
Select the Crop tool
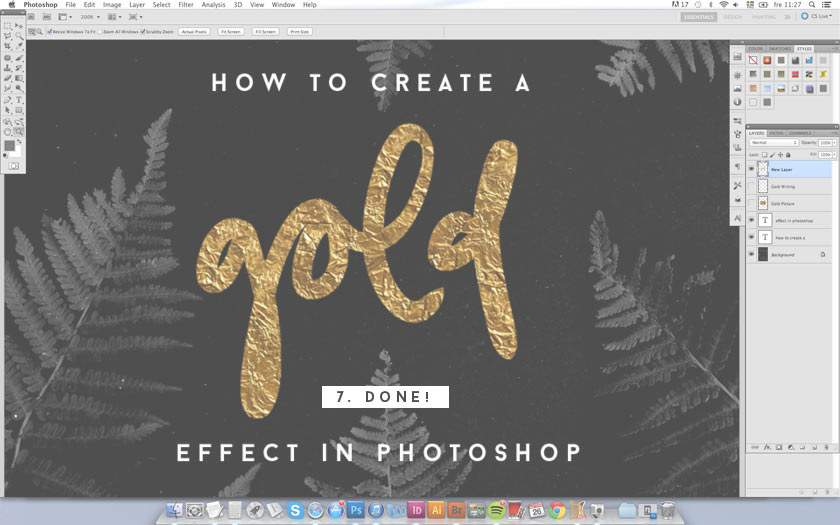[8, 47]
